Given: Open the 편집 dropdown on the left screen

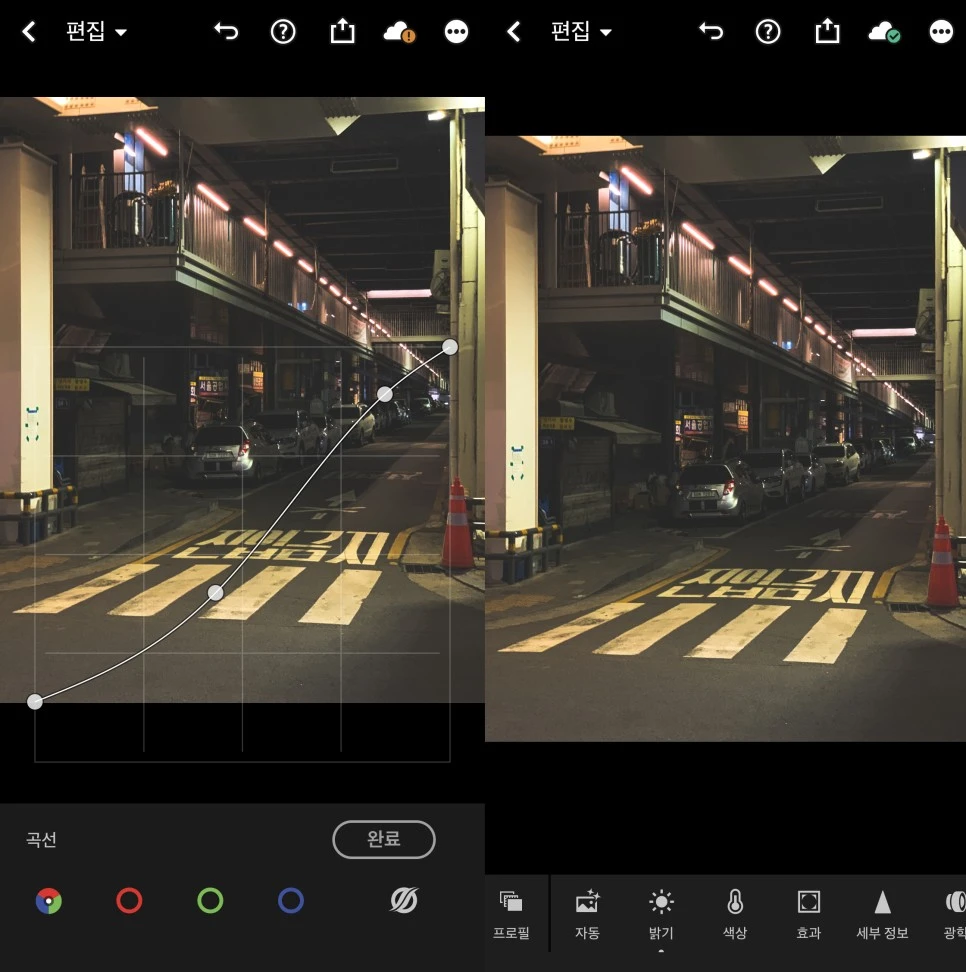Looking at the screenshot, I should tap(96, 32).
